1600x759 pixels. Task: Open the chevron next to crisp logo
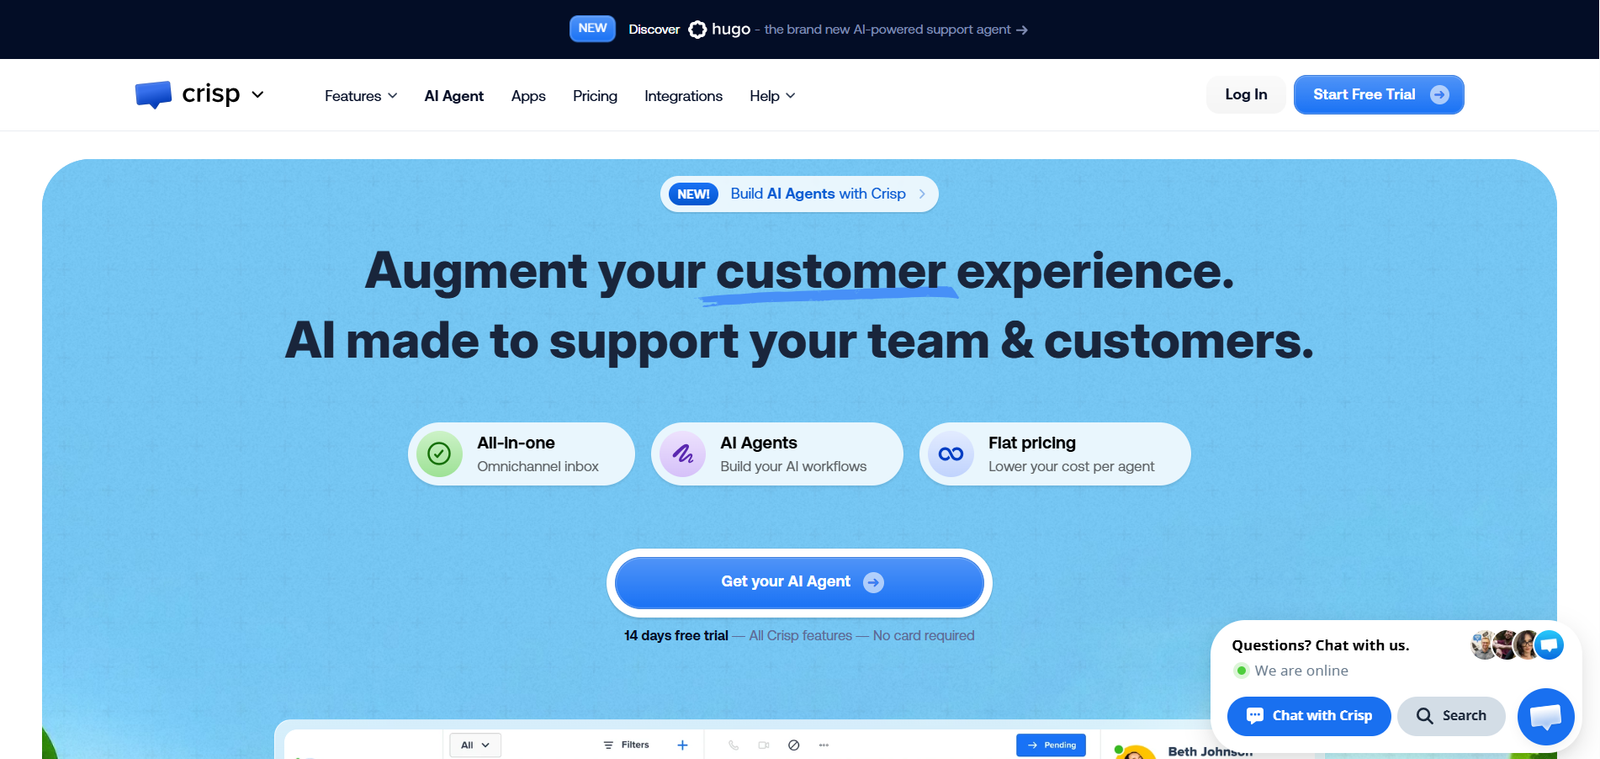click(258, 94)
